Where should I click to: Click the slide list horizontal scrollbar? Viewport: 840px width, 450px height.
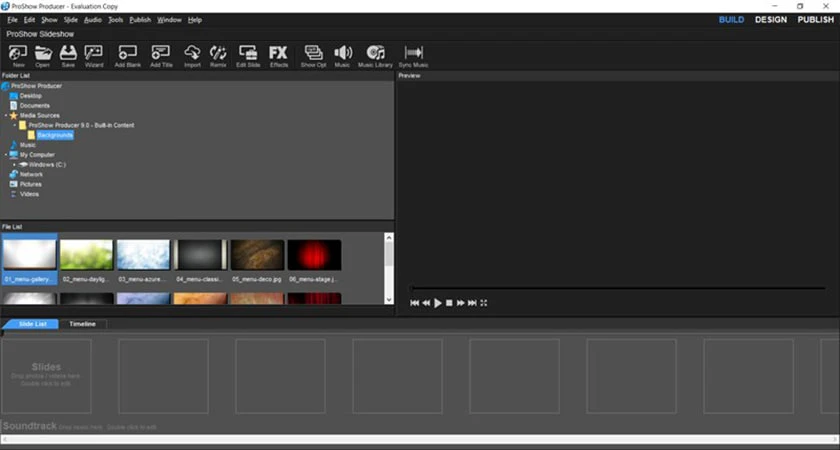click(x=419, y=439)
